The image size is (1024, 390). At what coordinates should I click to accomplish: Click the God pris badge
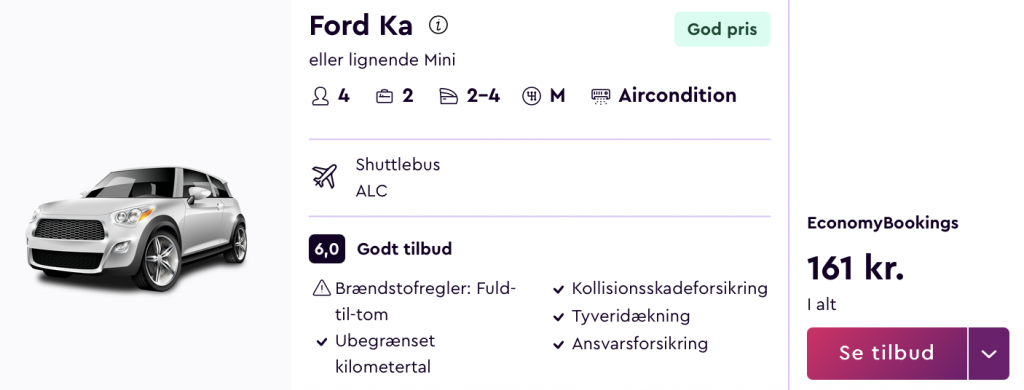click(x=722, y=29)
